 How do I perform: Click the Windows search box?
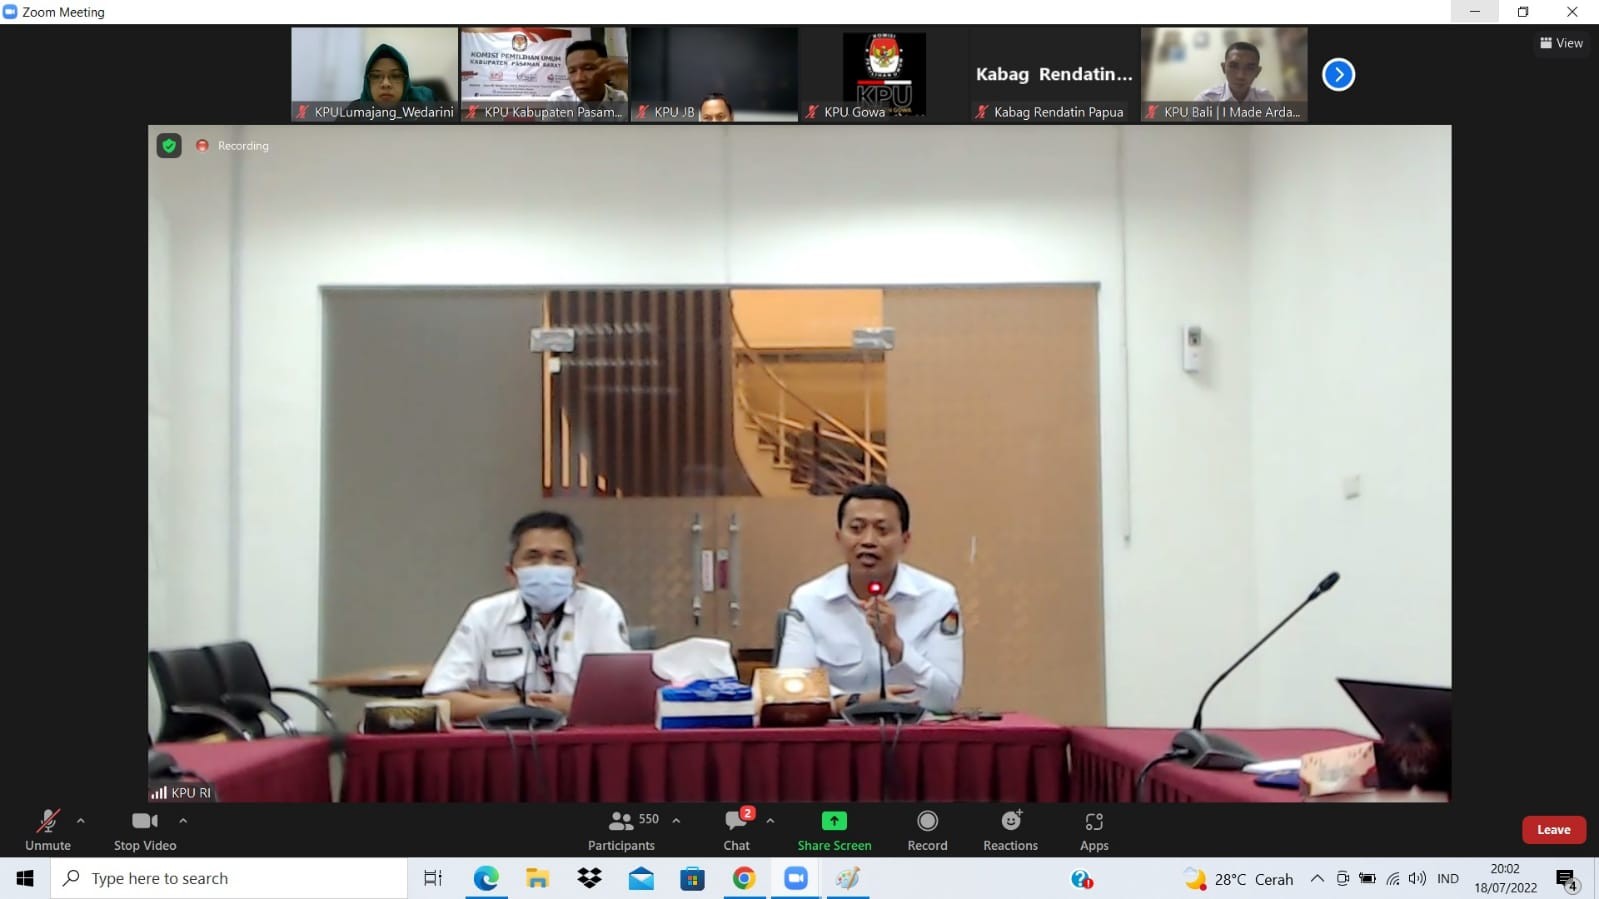(230, 879)
